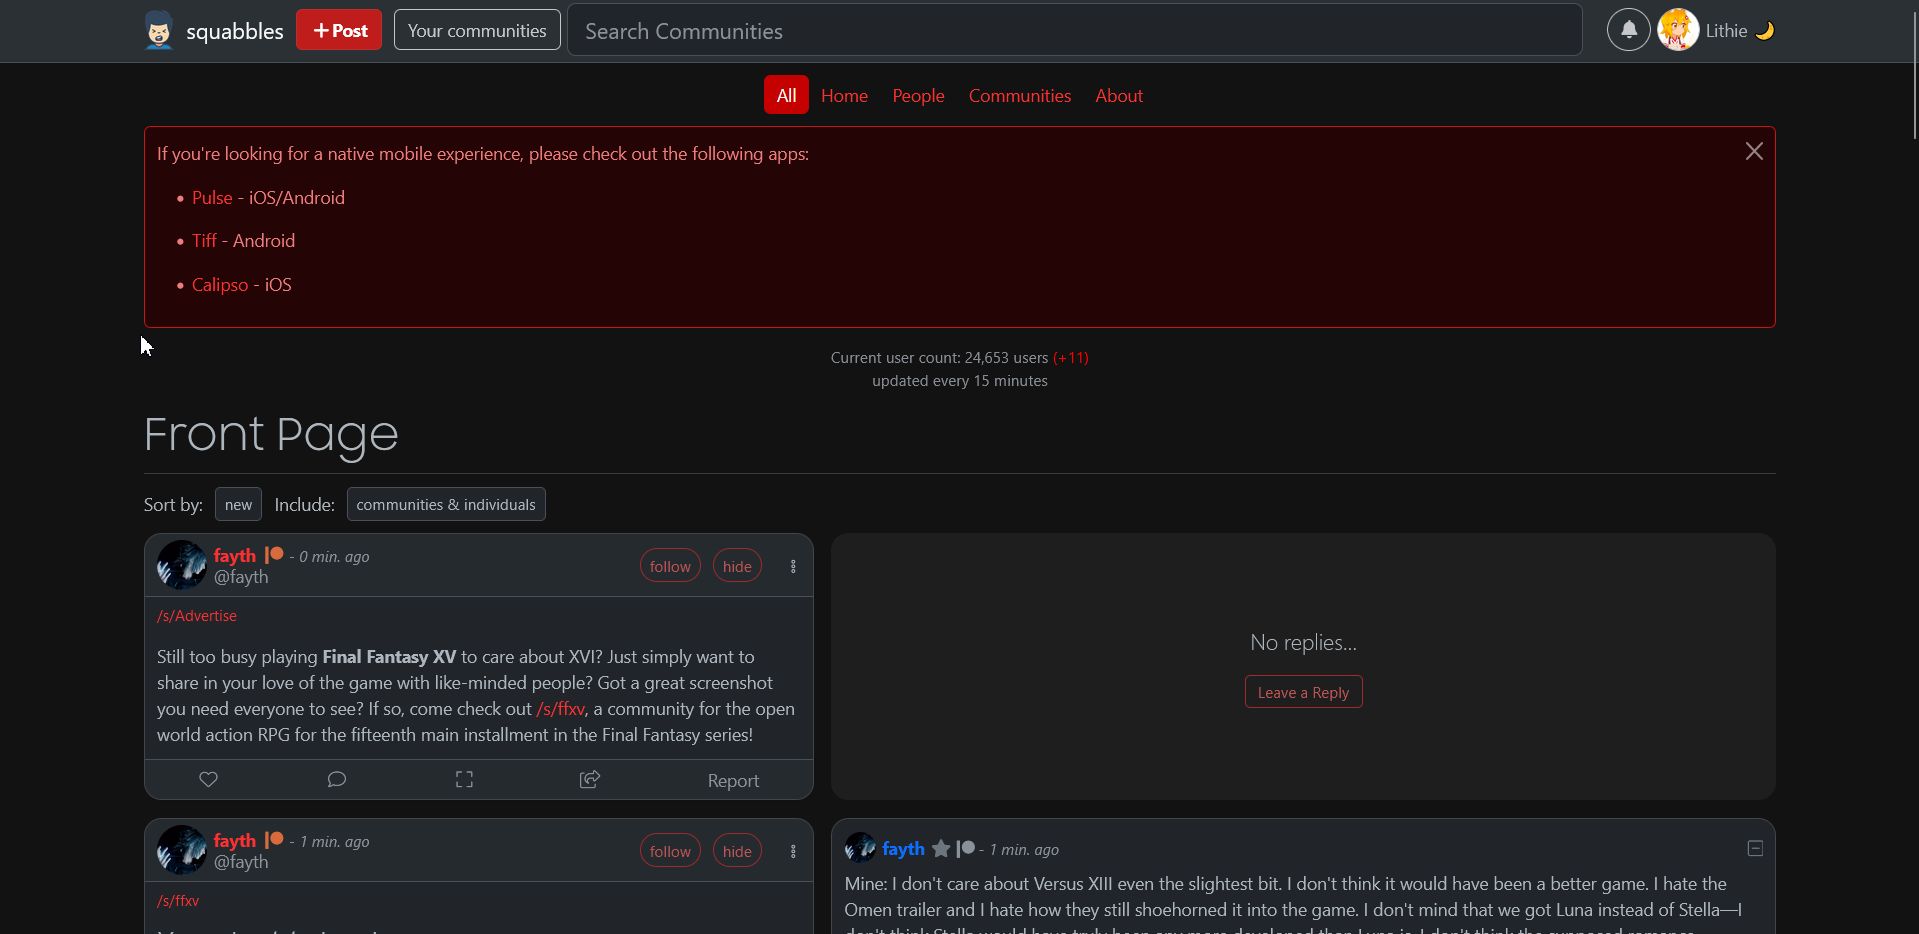Open the /s/Advertise community link

click(197, 615)
